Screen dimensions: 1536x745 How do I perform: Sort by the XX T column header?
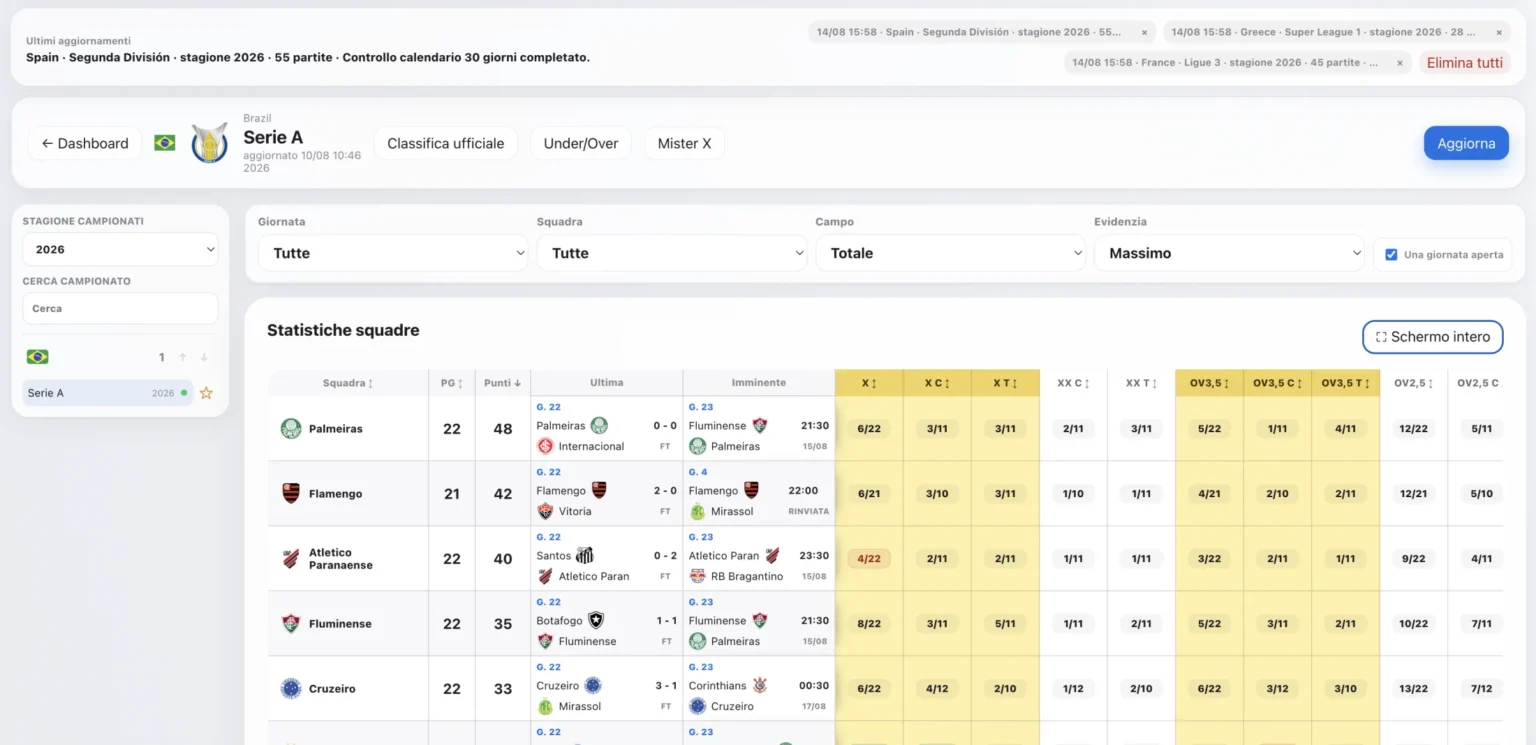click(x=1141, y=383)
